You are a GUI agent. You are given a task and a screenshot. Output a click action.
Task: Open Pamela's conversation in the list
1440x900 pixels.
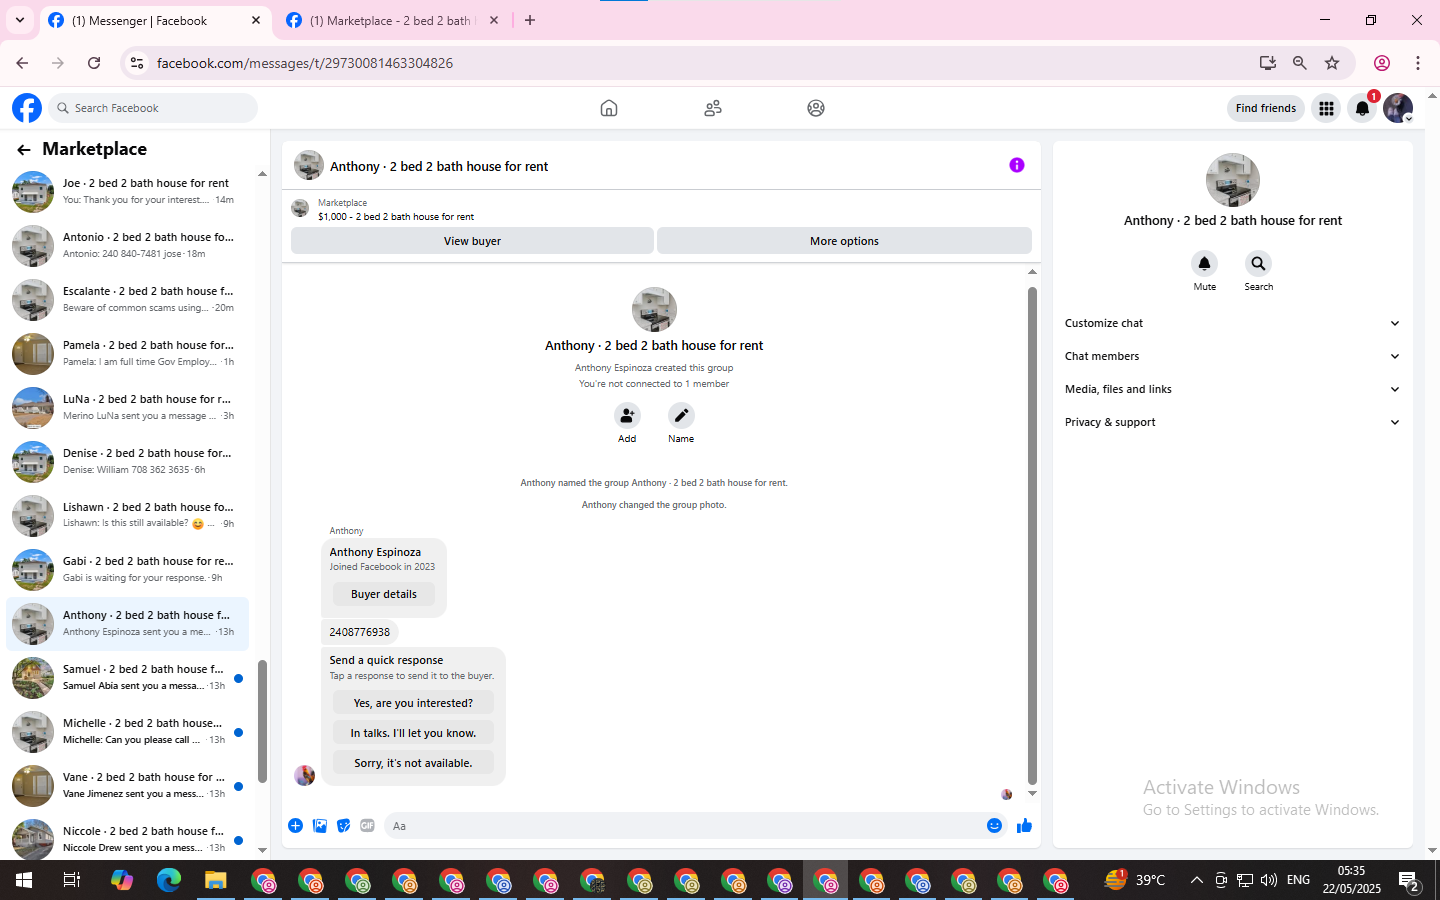(x=127, y=353)
